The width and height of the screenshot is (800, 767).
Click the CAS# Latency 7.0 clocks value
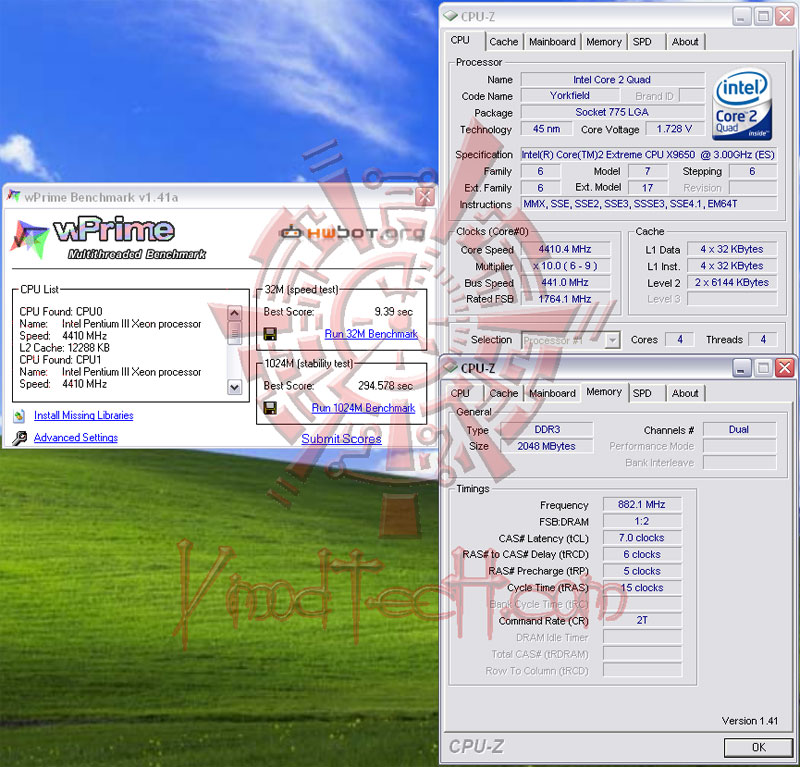pyautogui.click(x=642, y=538)
